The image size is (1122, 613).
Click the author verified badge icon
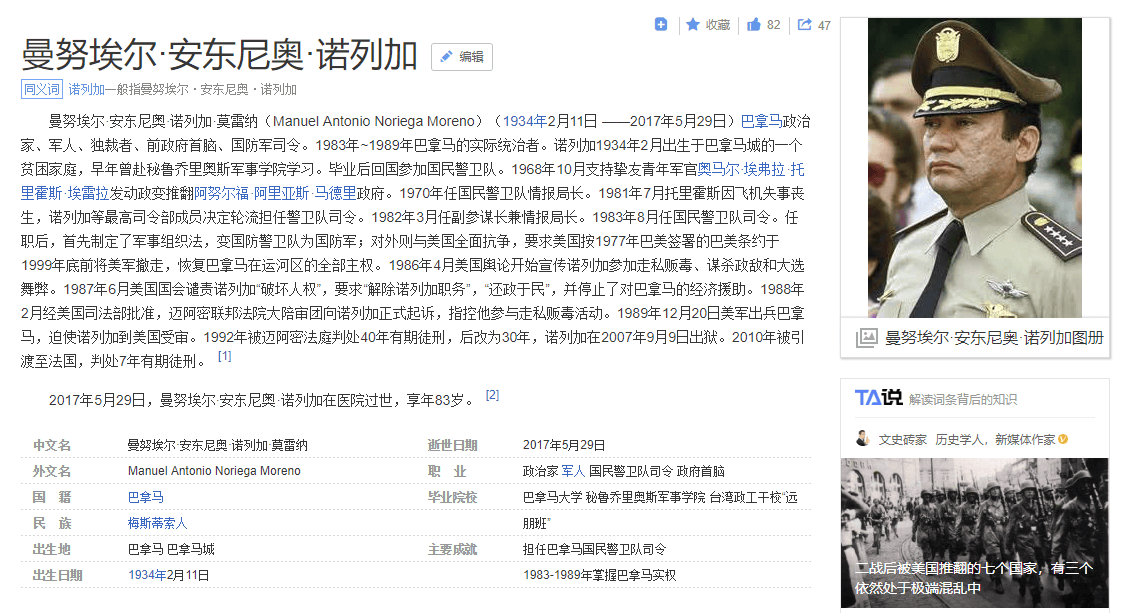click(x=1063, y=439)
